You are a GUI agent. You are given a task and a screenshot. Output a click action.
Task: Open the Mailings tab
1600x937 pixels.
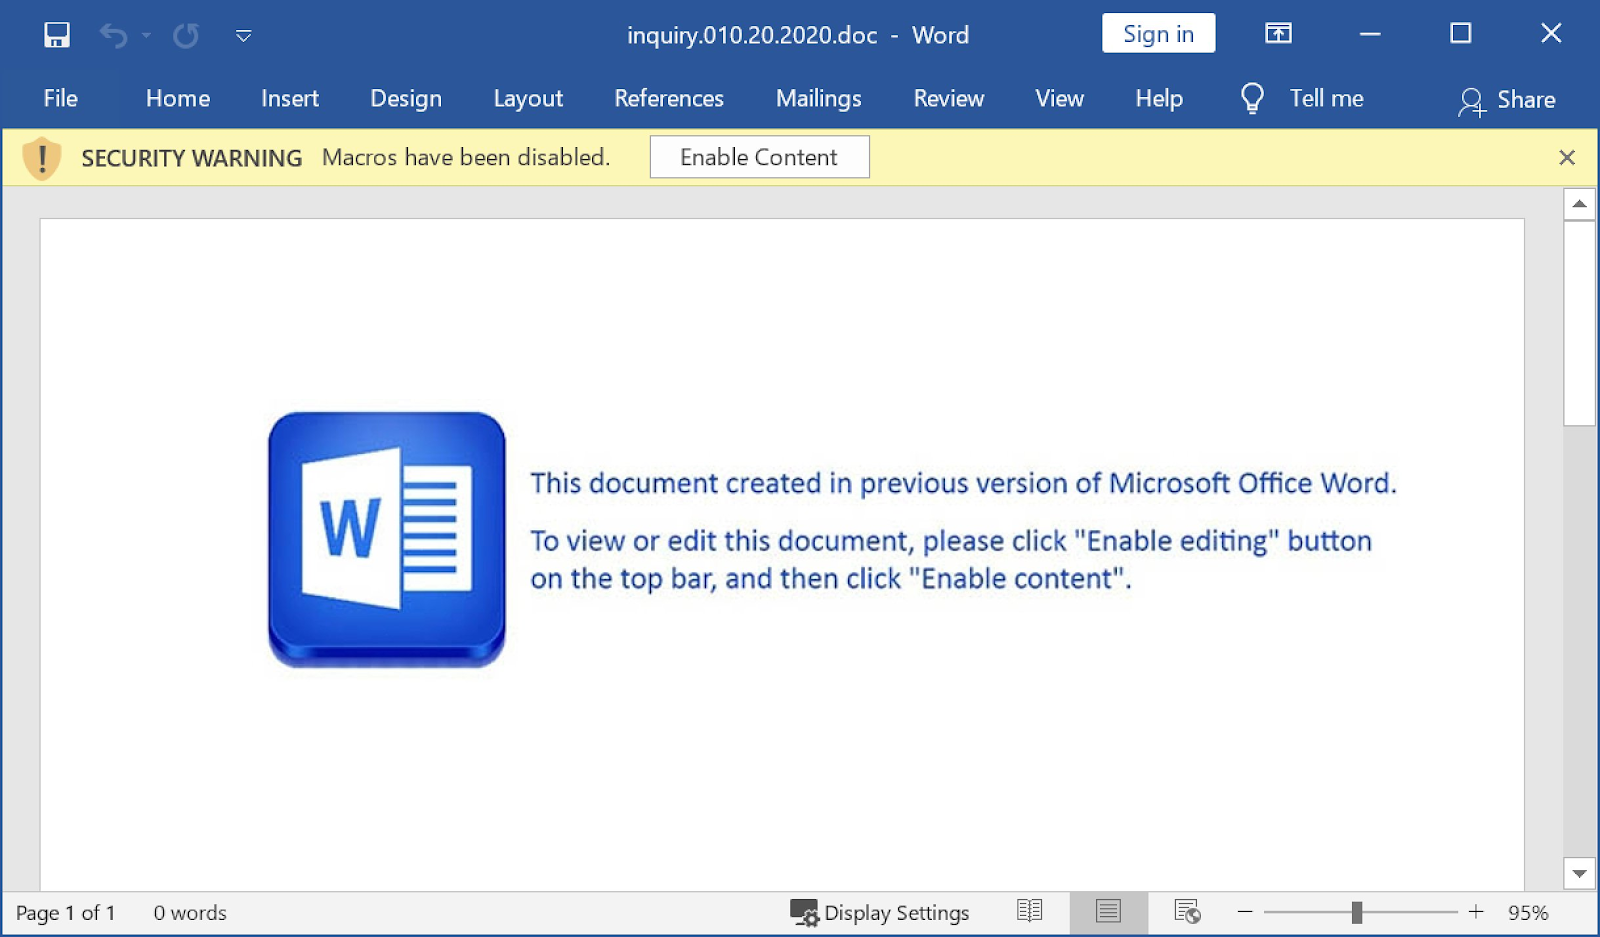(x=819, y=98)
